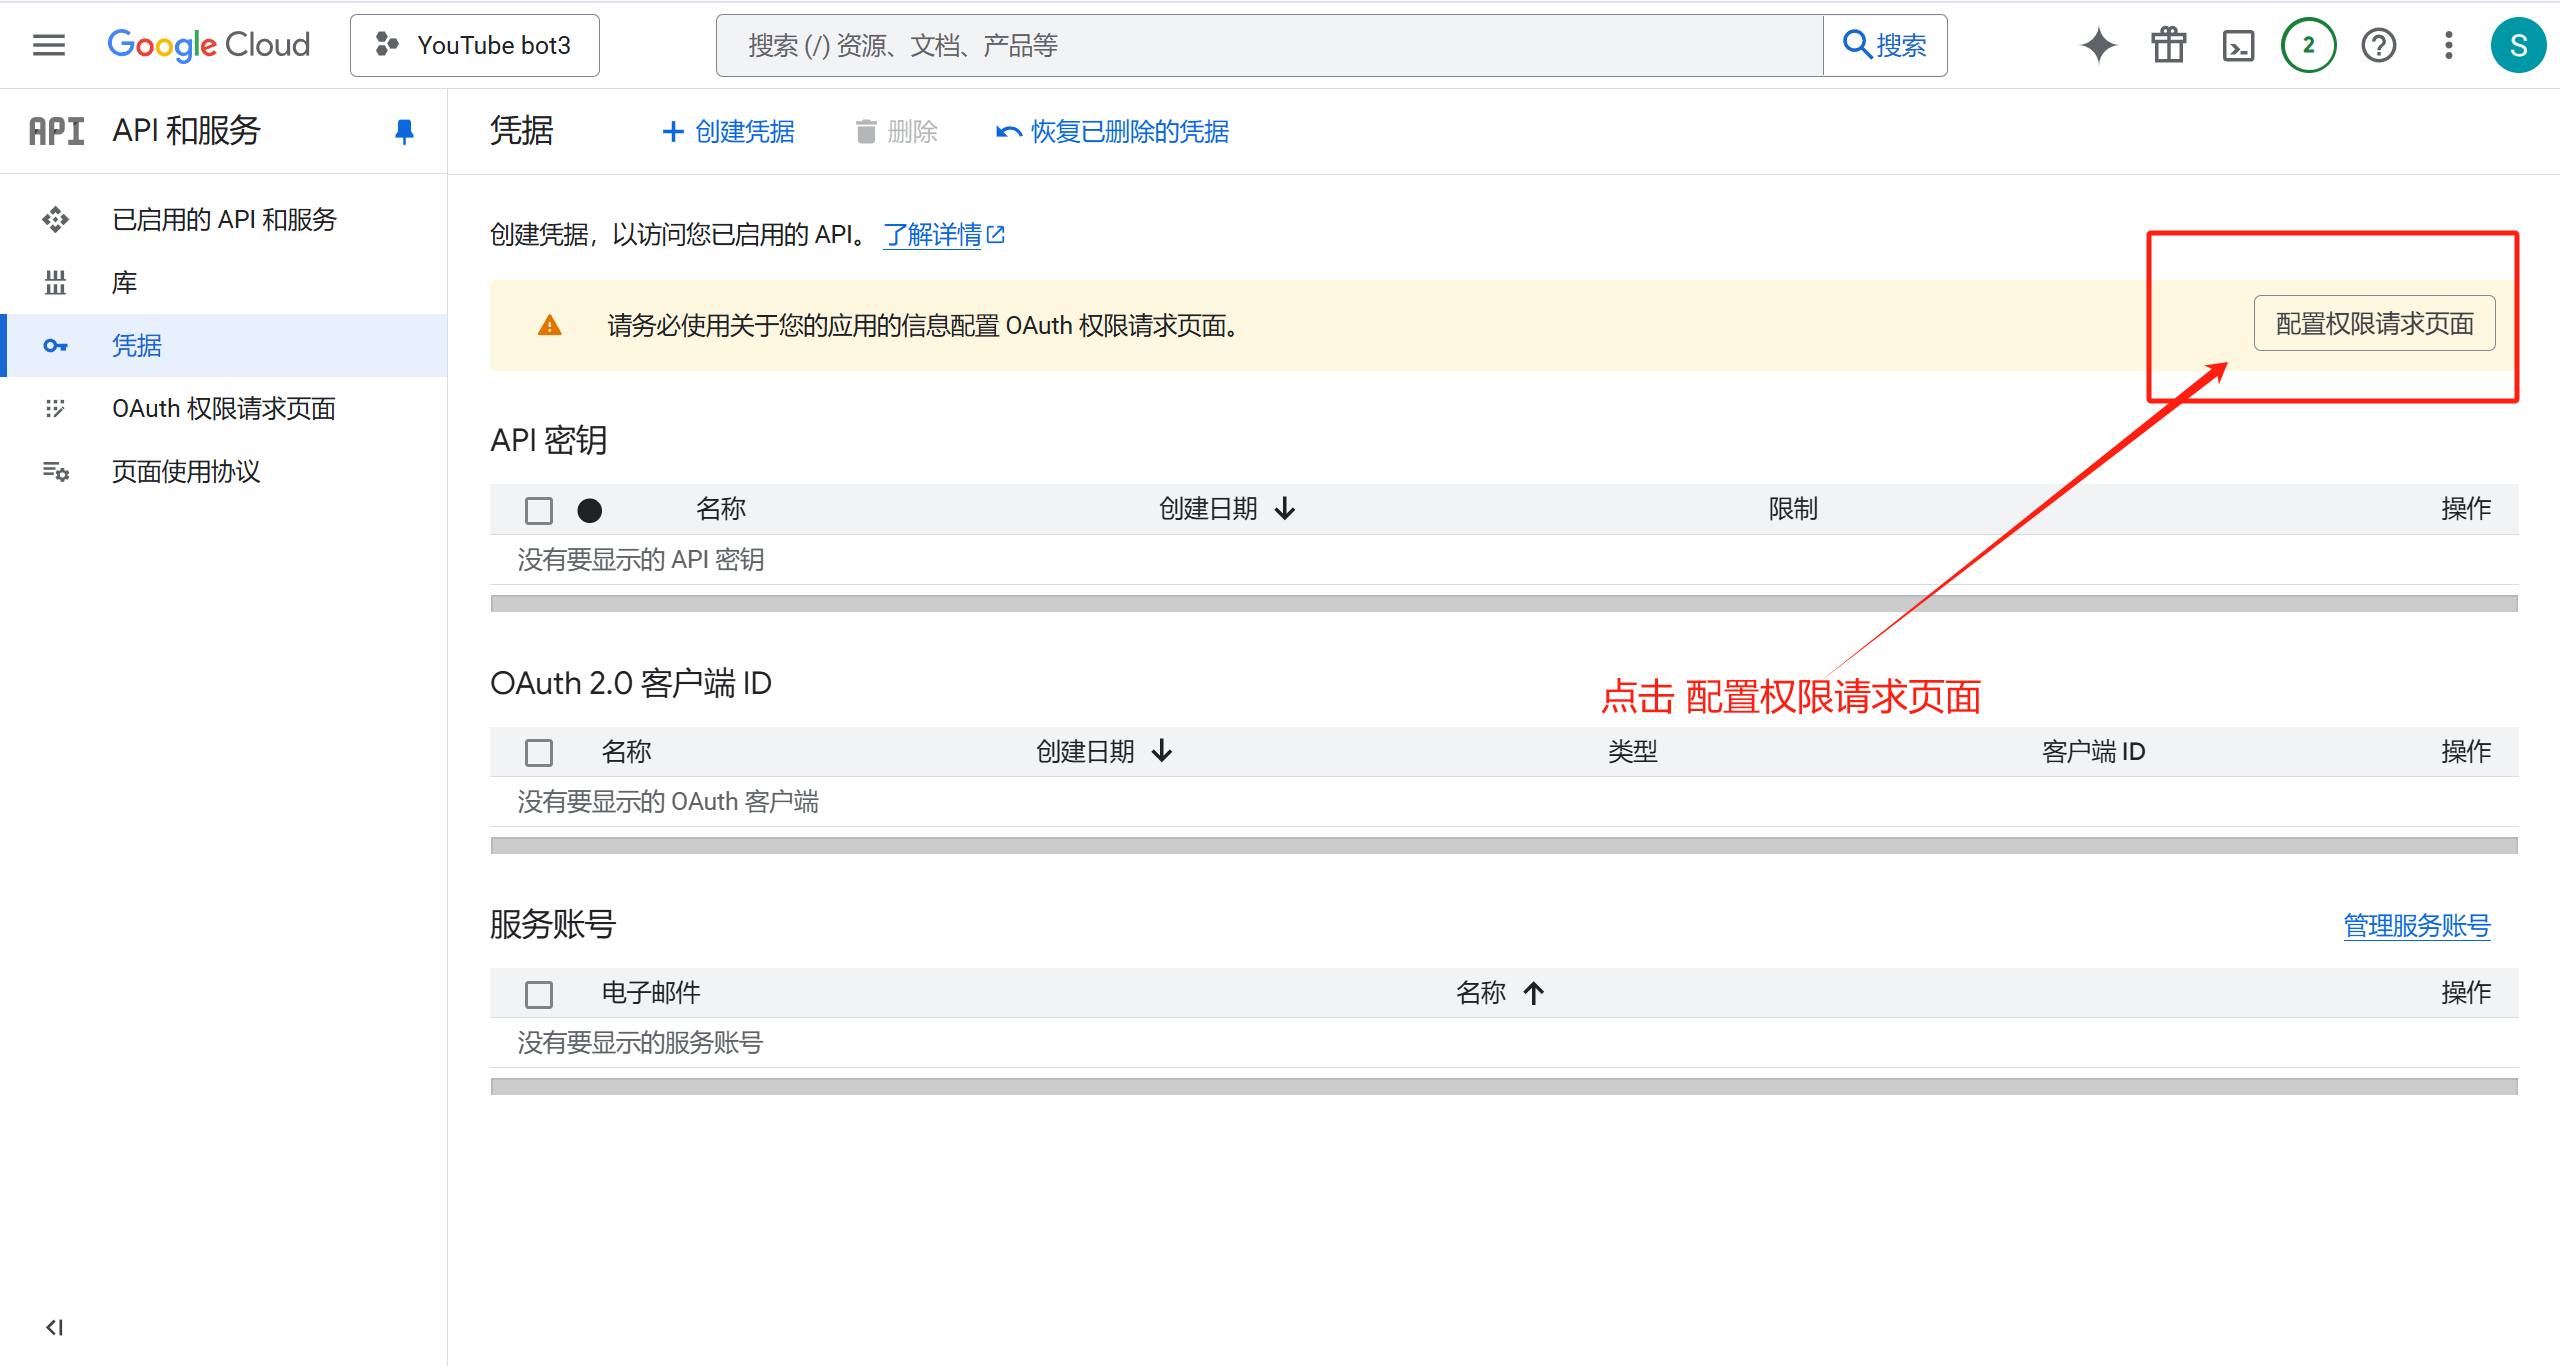The height and width of the screenshot is (1366, 2560).
Task: Open the YouTube bot3 project selector
Action: coord(475,45)
